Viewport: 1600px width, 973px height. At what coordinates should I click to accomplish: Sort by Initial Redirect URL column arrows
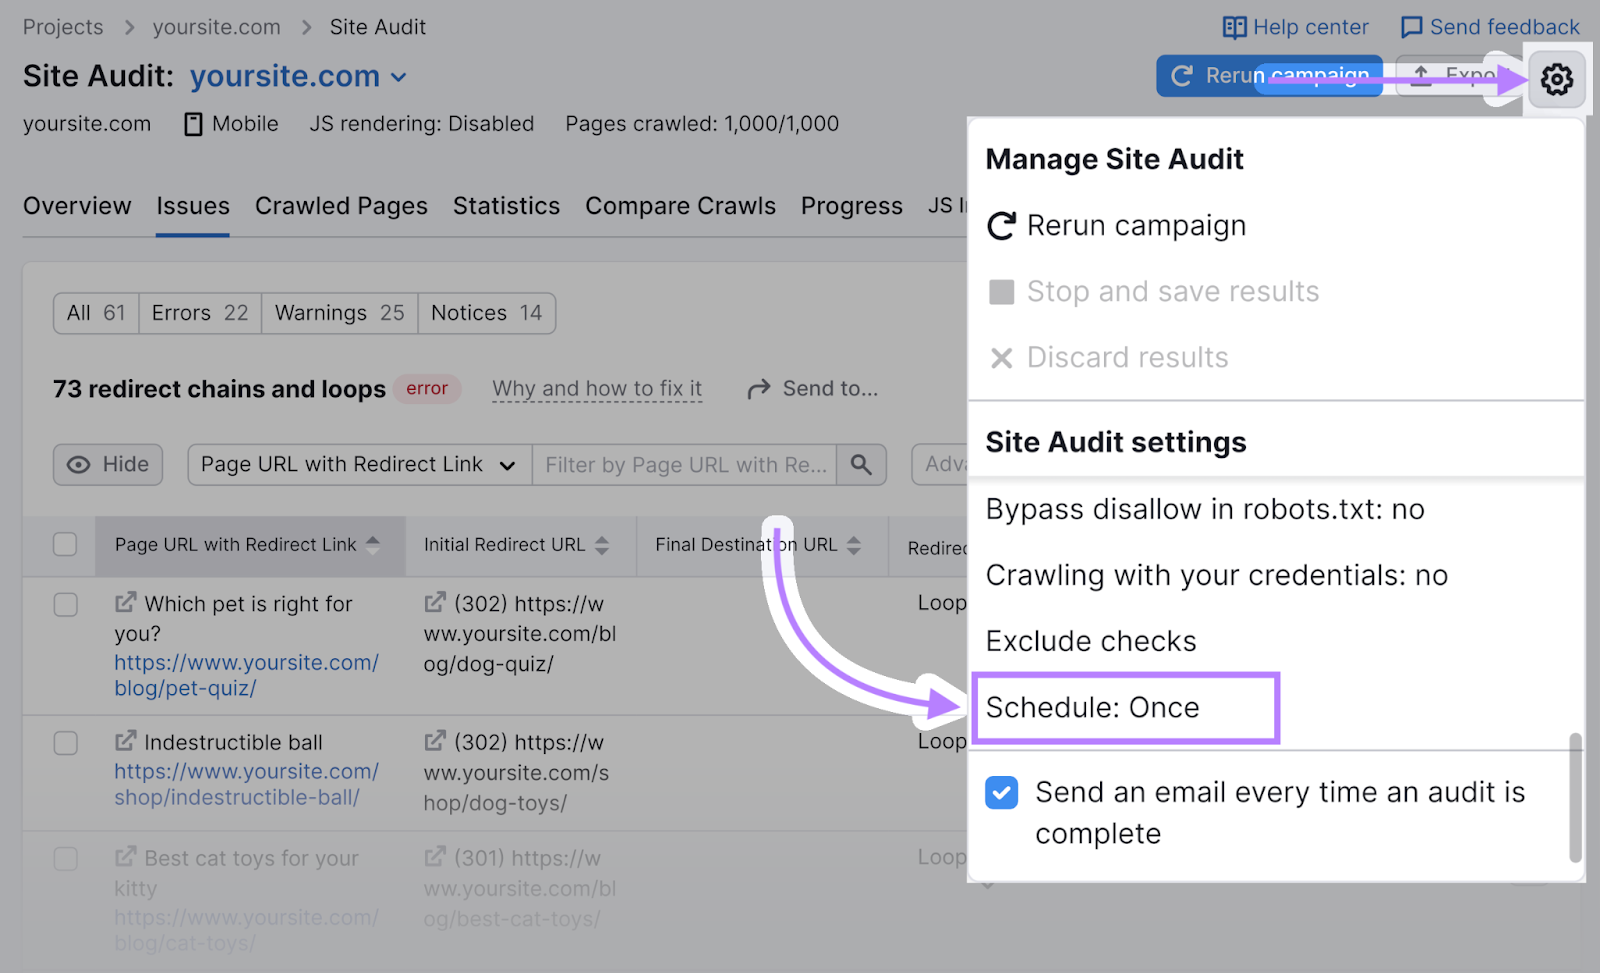602,545
